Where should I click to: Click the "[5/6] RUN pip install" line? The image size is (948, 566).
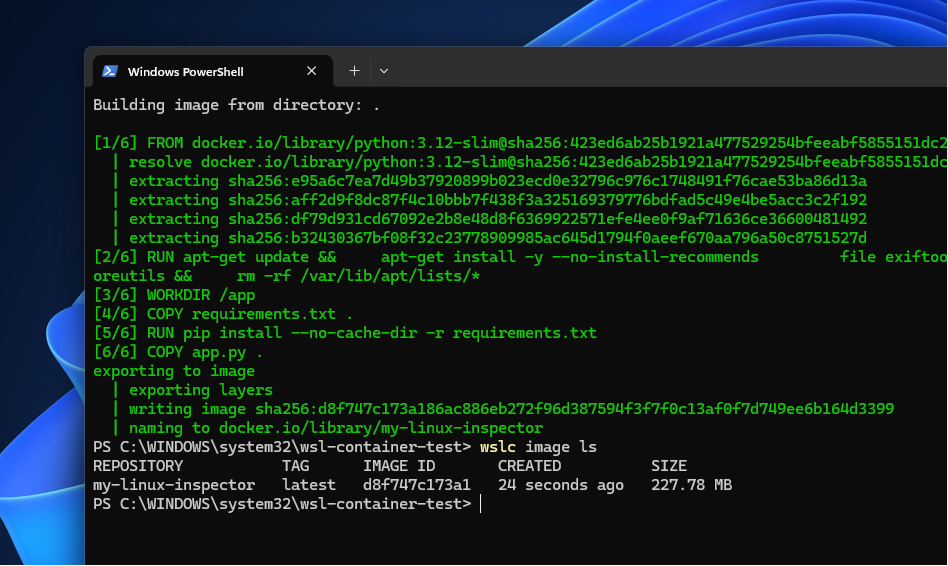point(345,333)
